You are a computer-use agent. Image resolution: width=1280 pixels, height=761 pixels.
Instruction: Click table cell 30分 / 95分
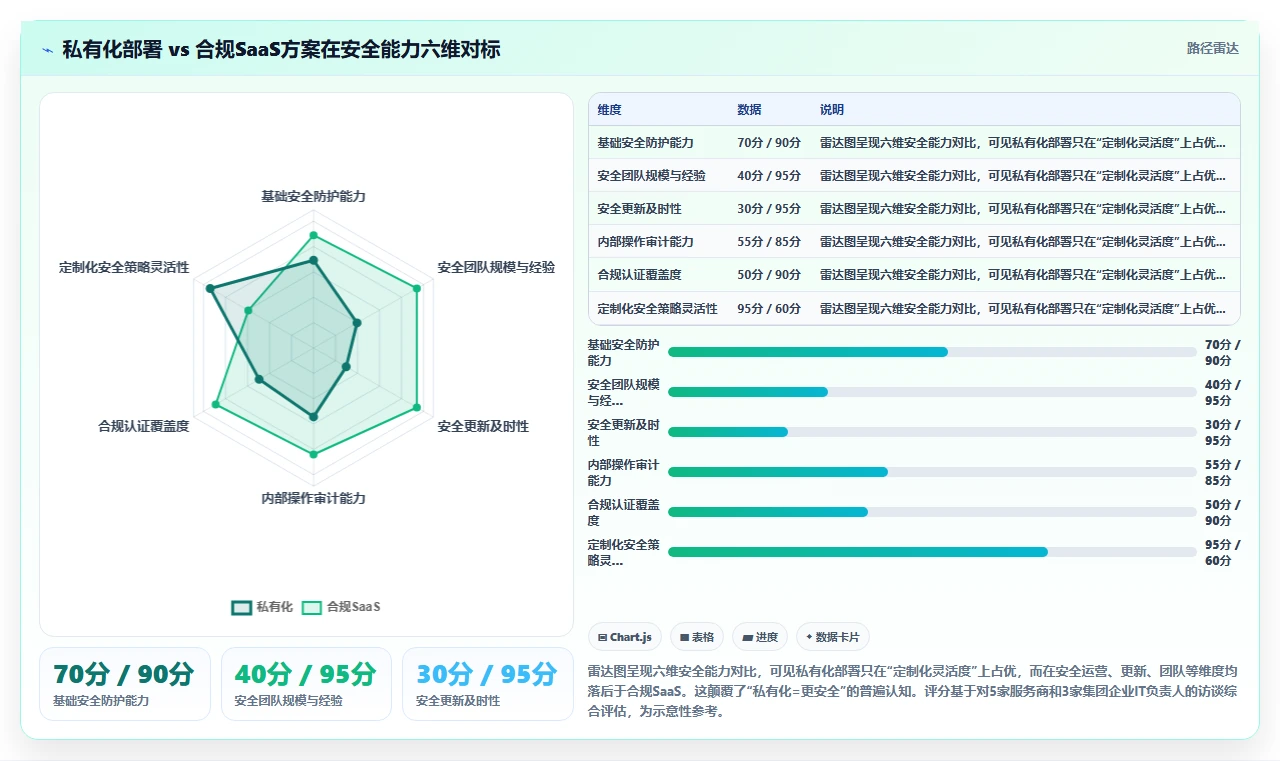click(769, 209)
